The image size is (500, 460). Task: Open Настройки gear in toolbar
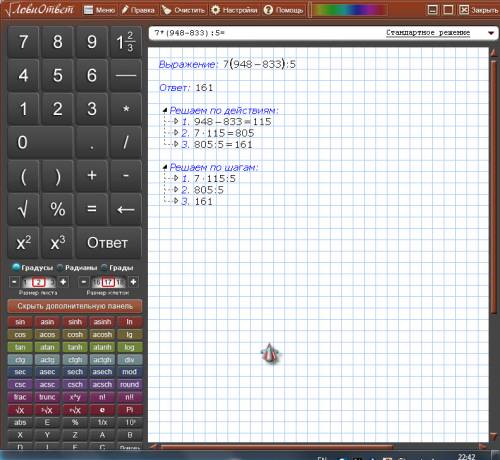point(216,10)
